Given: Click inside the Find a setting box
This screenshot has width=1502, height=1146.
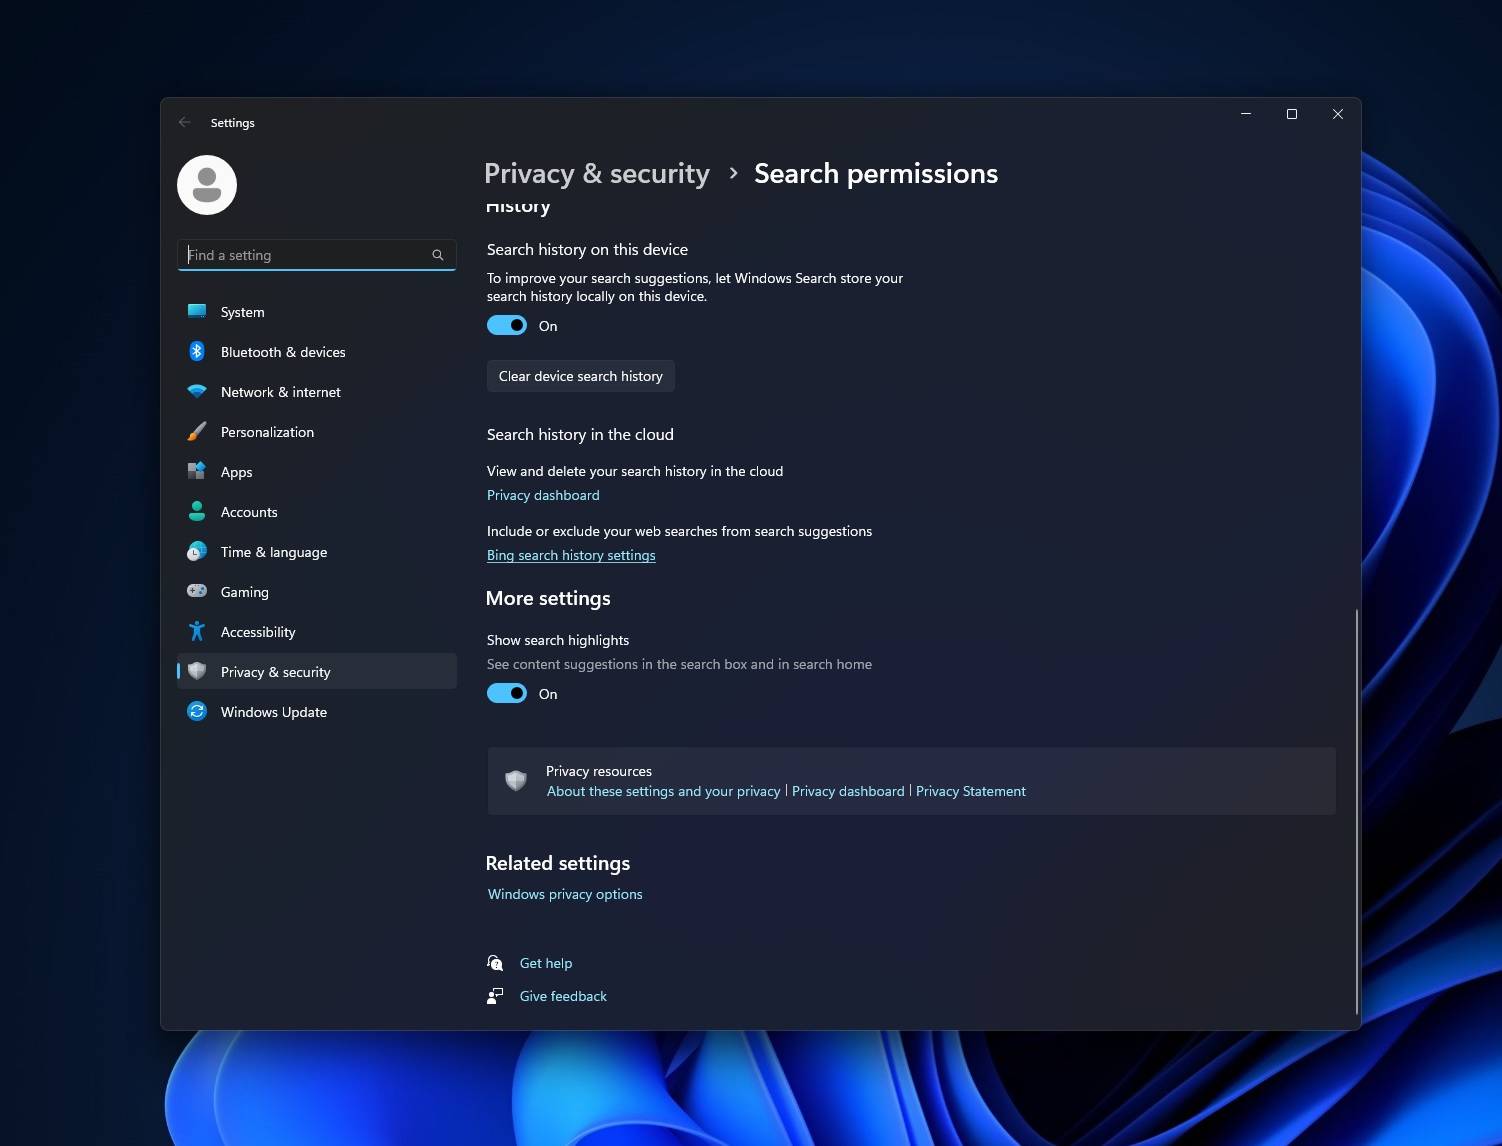Looking at the screenshot, I should (x=310, y=254).
